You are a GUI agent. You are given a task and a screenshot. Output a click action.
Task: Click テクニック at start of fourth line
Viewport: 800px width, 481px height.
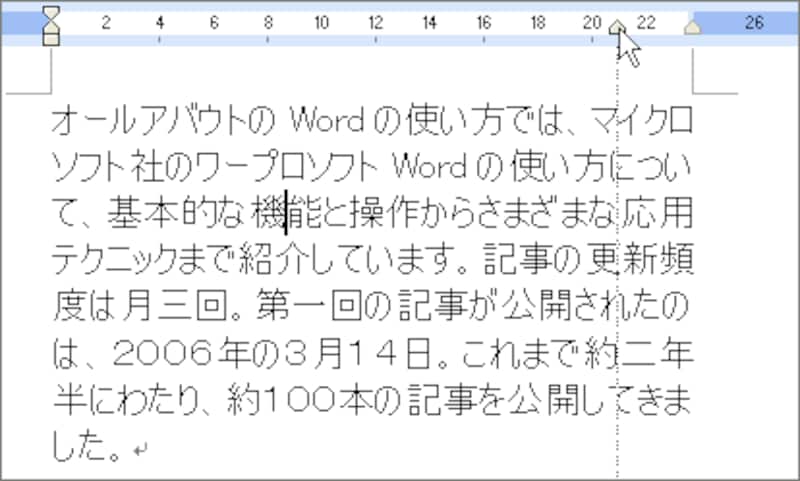coord(114,258)
